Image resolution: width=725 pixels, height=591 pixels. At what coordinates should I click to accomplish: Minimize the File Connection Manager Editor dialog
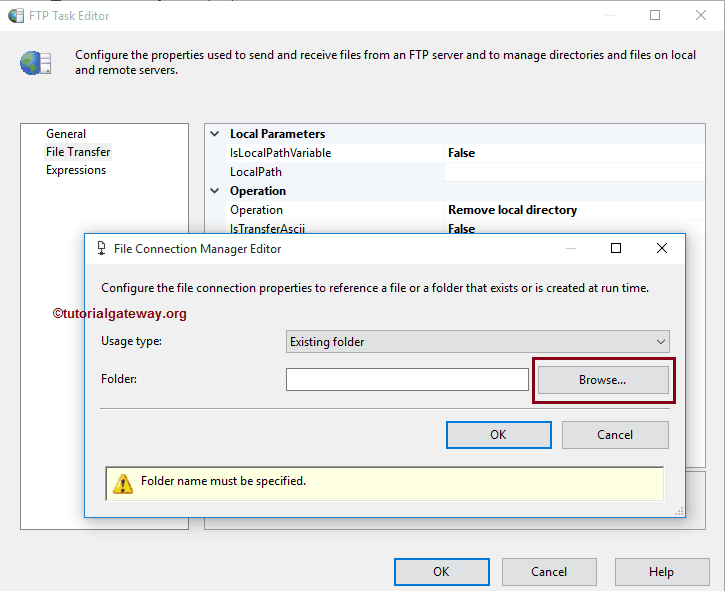570,248
